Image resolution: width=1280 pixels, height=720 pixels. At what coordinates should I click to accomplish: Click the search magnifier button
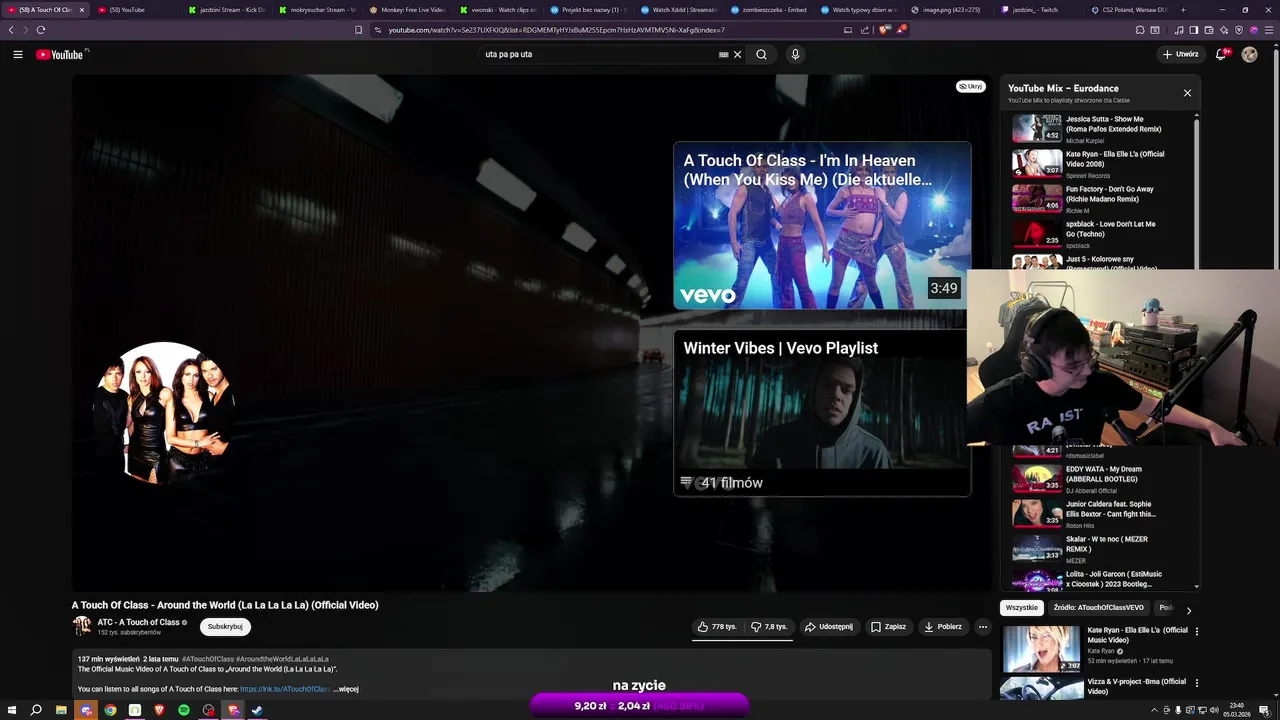pos(761,54)
